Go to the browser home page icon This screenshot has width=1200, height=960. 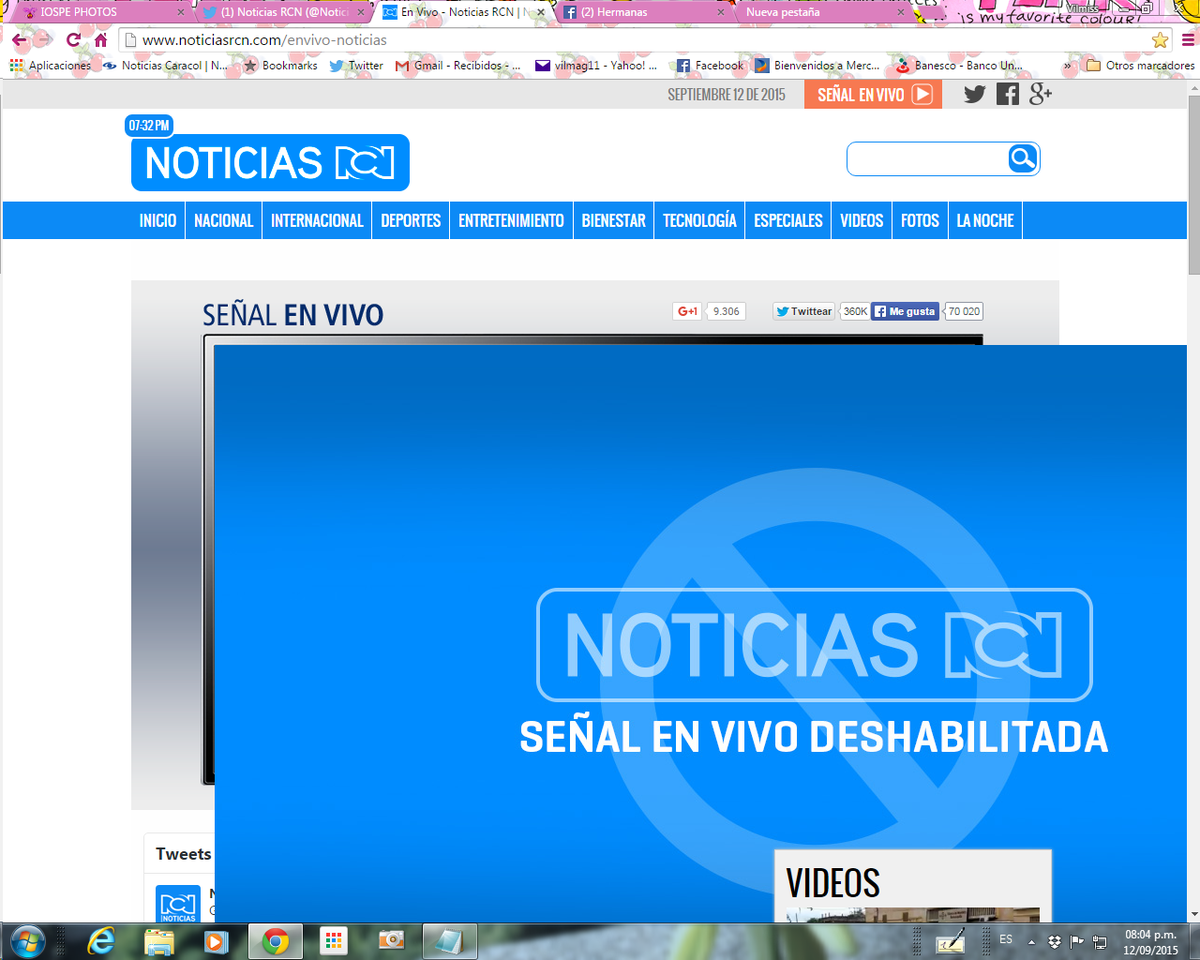tap(100, 40)
